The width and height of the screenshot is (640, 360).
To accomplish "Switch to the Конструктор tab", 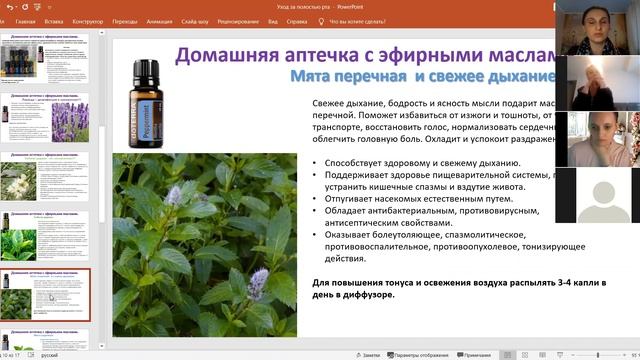I will [x=88, y=22].
